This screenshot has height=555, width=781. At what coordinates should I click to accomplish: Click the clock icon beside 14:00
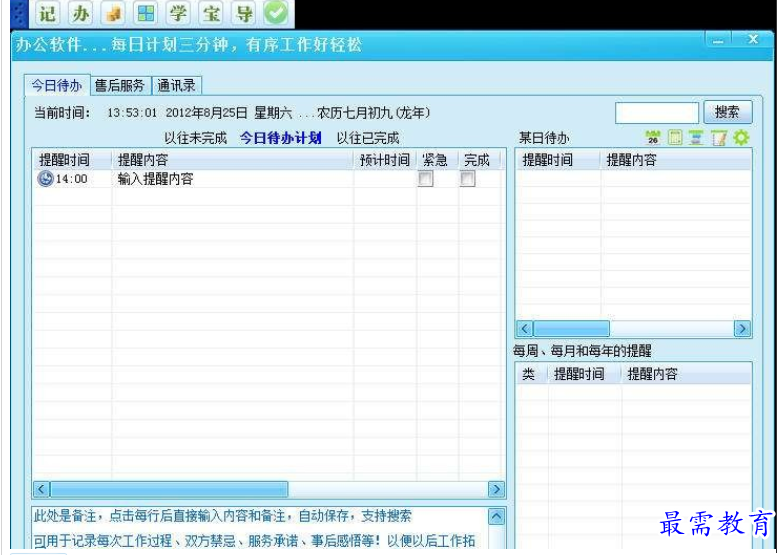pos(45,179)
